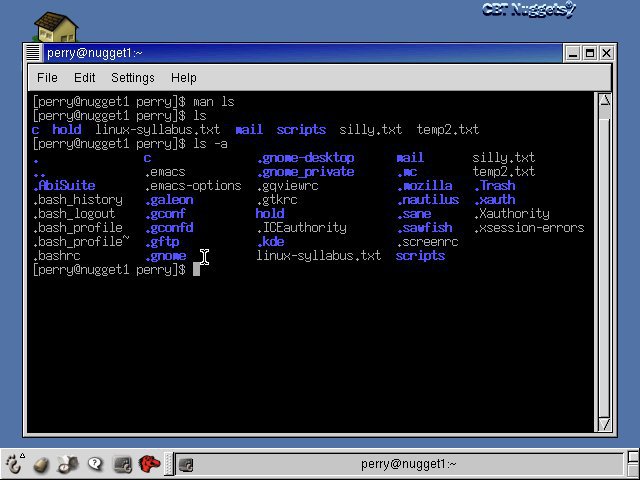
Task: Click the .screenrc file name
Action: [x=428, y=242]
